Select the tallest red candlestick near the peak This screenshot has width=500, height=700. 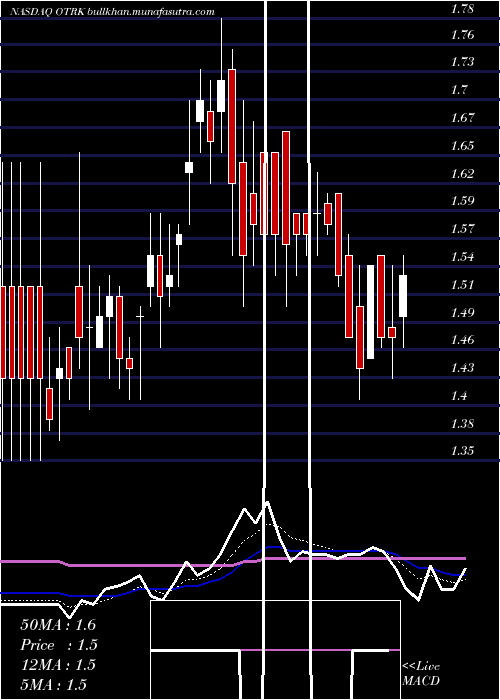pos(232,126)
